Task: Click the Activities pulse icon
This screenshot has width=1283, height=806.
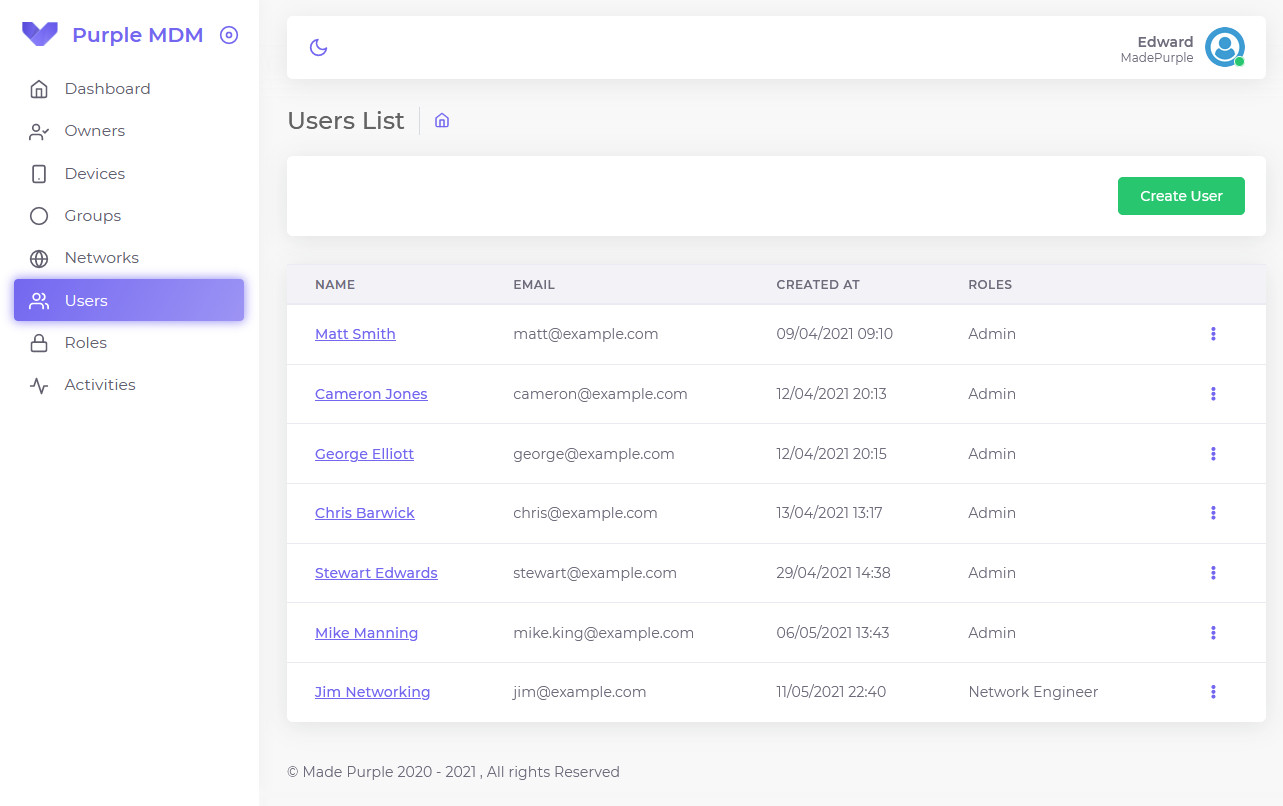Action: (39, 385)
